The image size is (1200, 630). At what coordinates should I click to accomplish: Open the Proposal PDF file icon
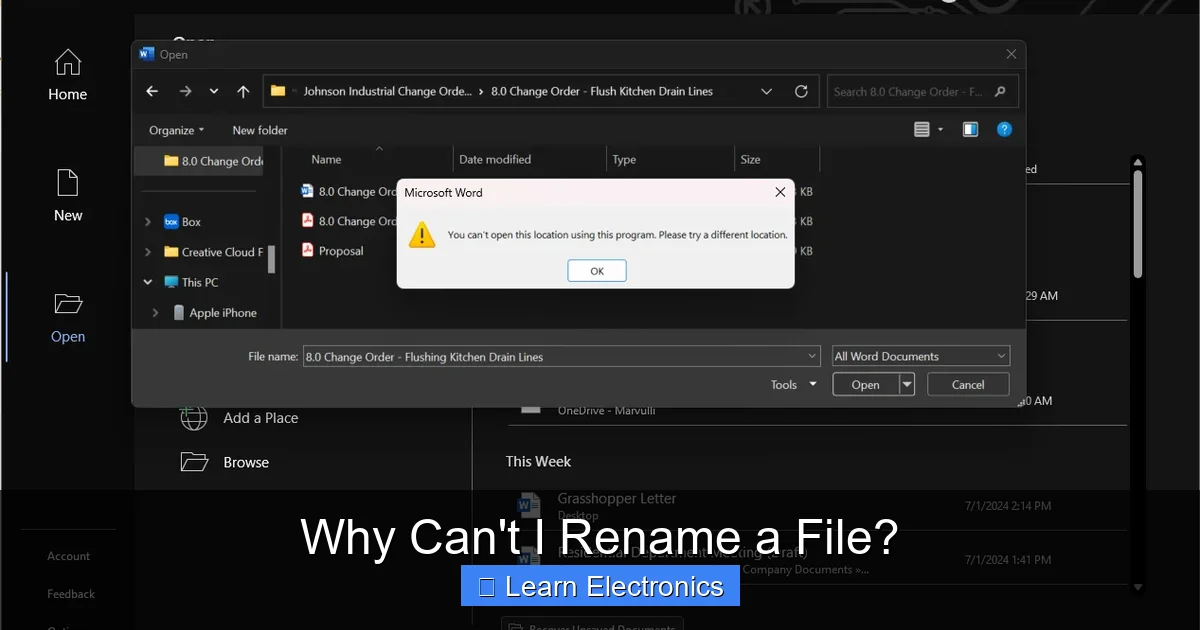coord(306,251)
